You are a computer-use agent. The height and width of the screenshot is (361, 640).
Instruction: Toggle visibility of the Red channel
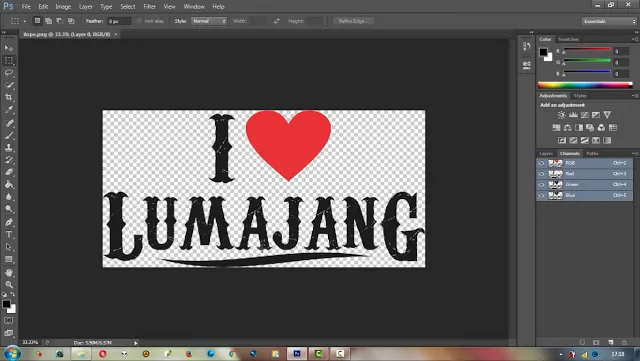(542, 174)
